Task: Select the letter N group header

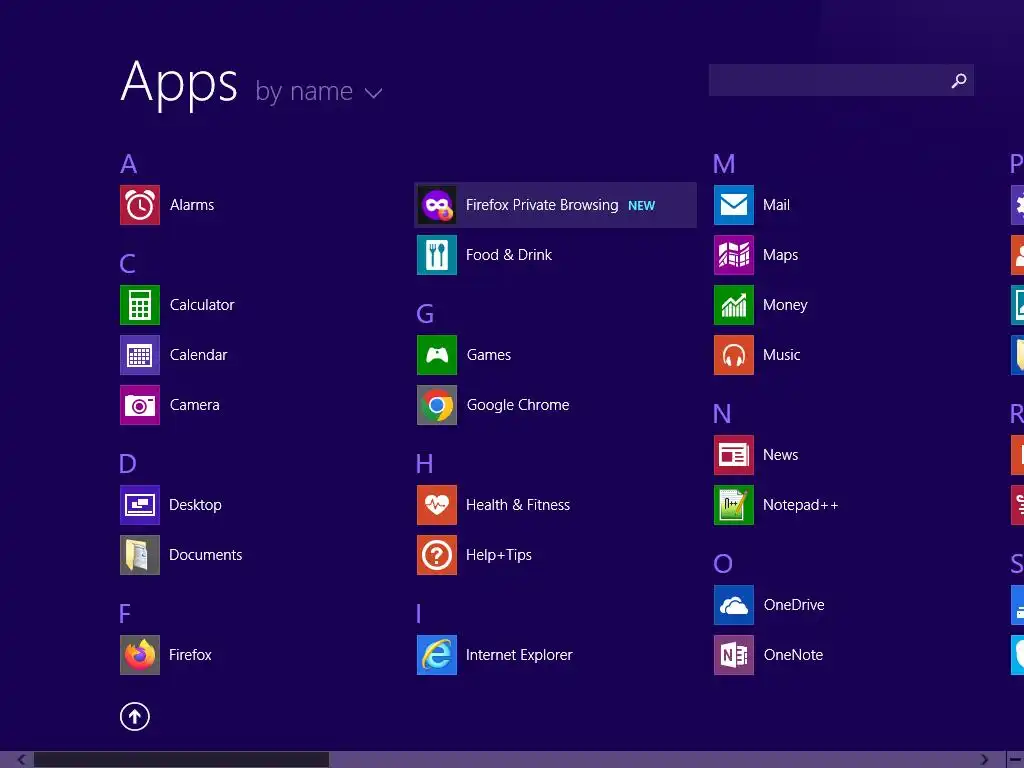Action: (x=722, y=414)
